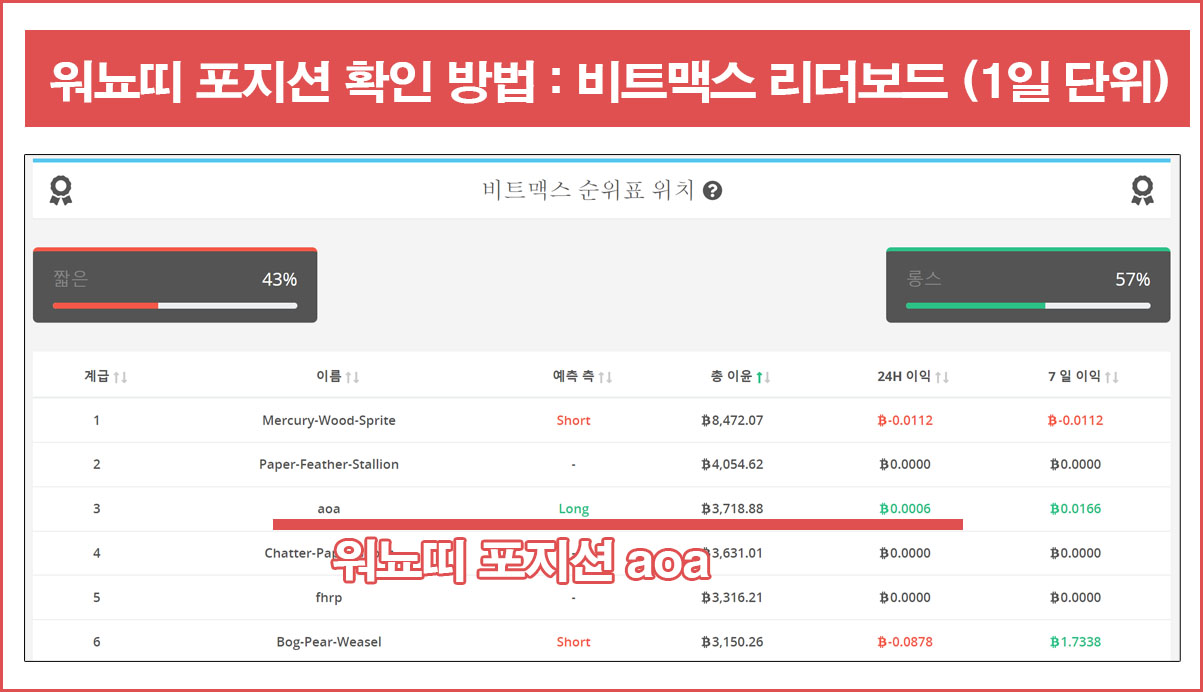Sort by 예측 측 column arrows
Image resolution: width=1203 pixels, height=692 pixels.
coord(605,377)
